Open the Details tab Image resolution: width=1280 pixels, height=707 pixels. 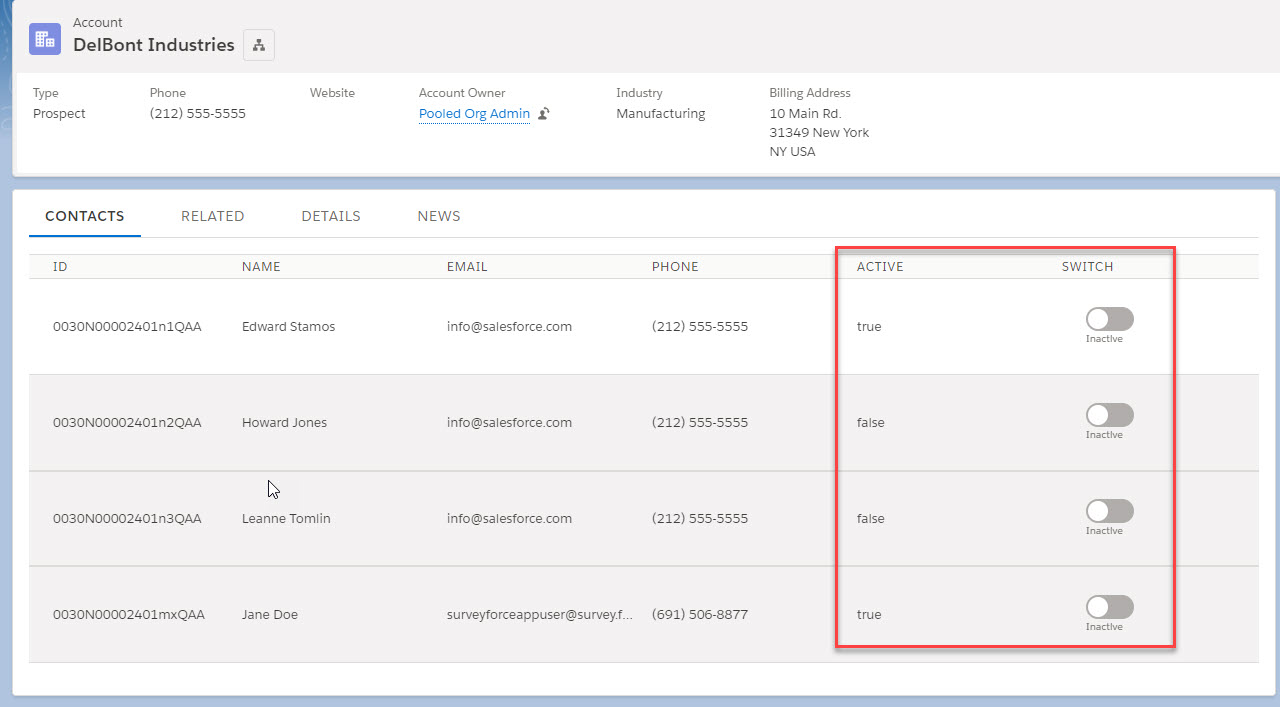tap(330, 216)
